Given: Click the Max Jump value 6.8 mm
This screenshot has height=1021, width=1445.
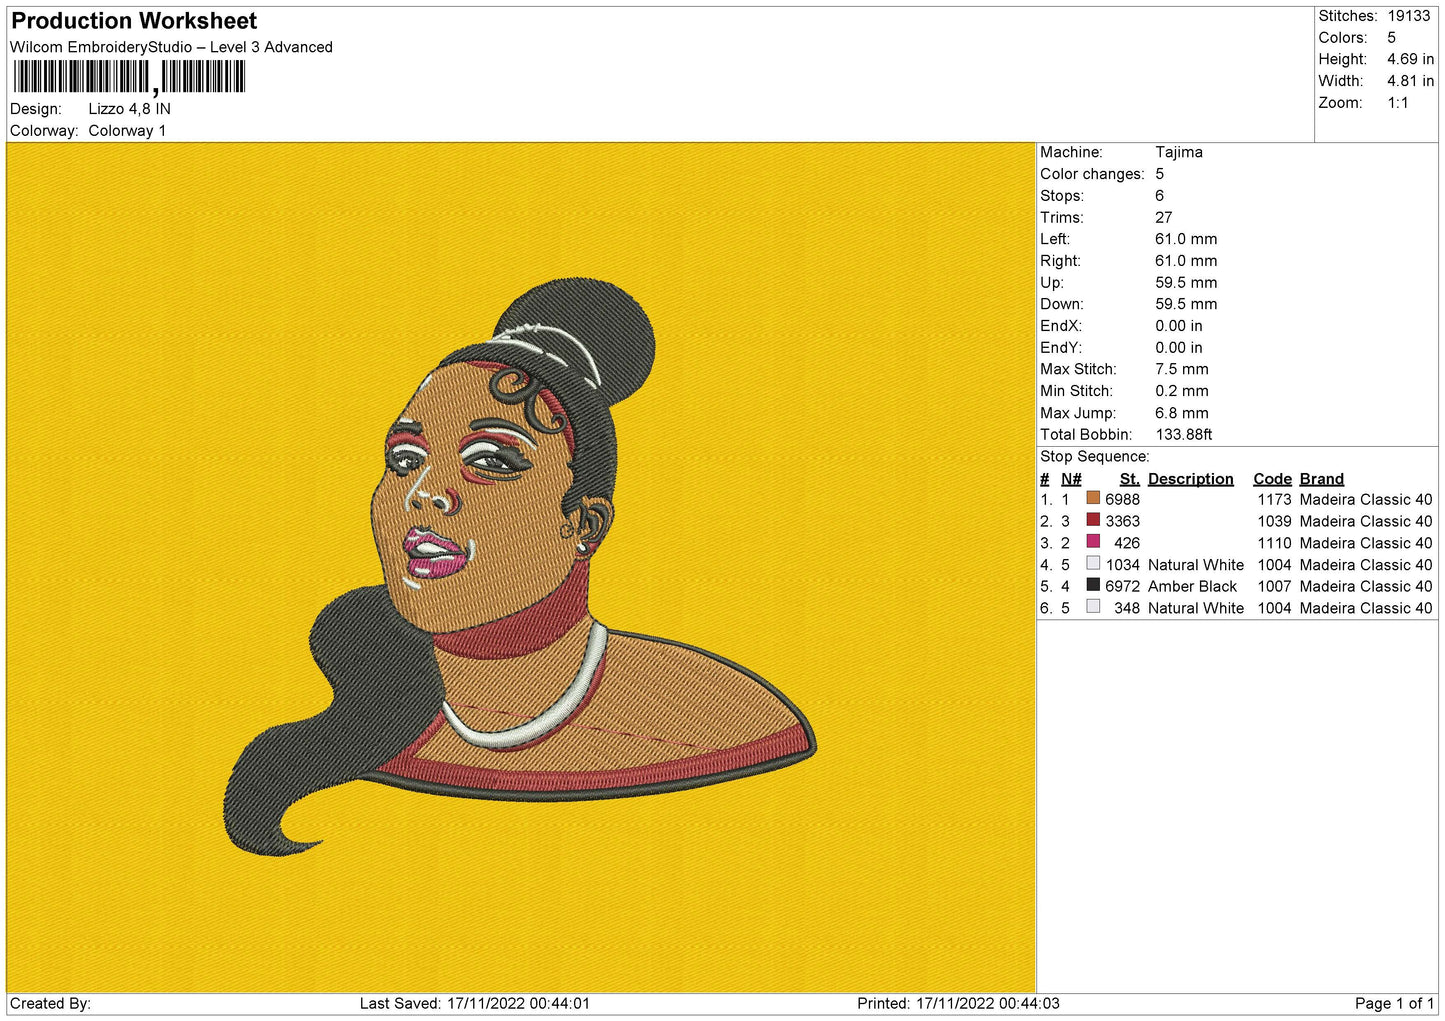Looking at the screenshot, I should (1182, 413).
